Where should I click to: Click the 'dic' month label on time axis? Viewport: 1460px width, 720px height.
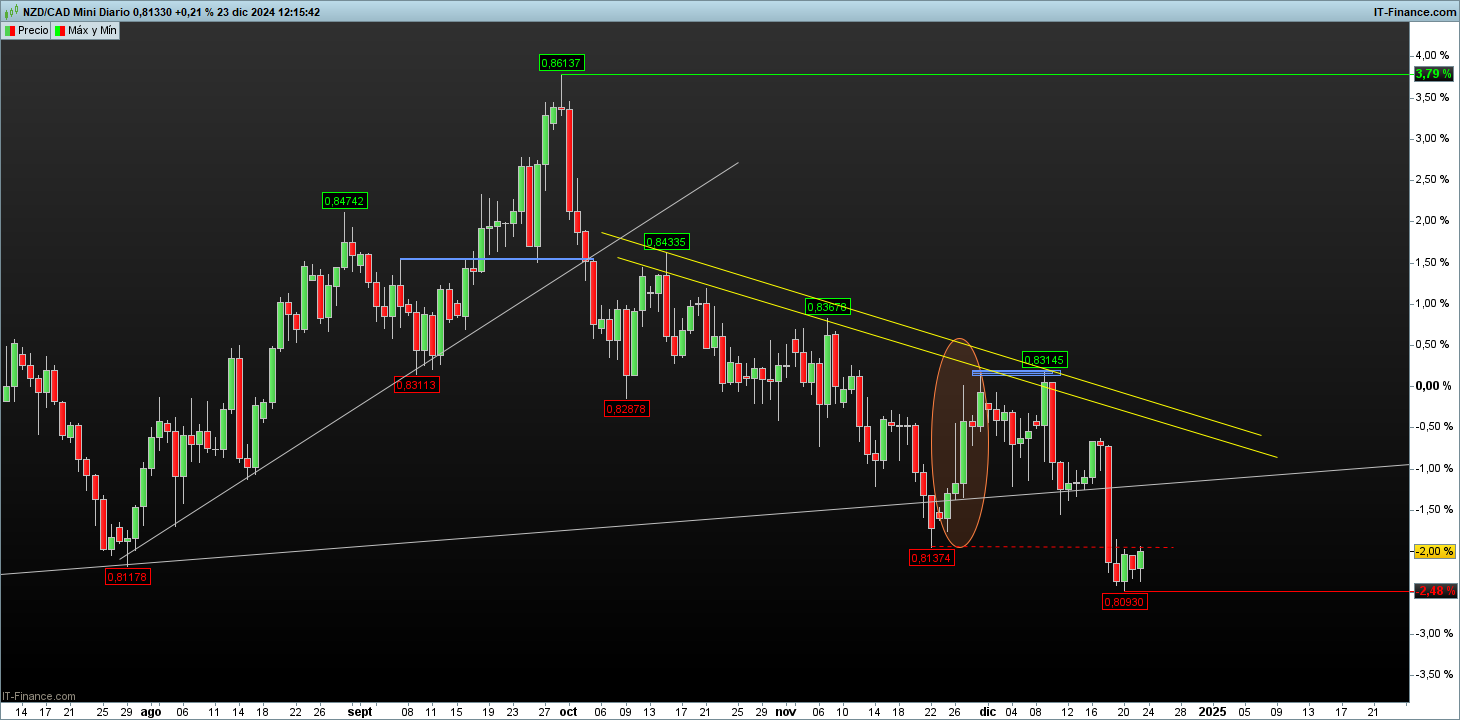988,712
